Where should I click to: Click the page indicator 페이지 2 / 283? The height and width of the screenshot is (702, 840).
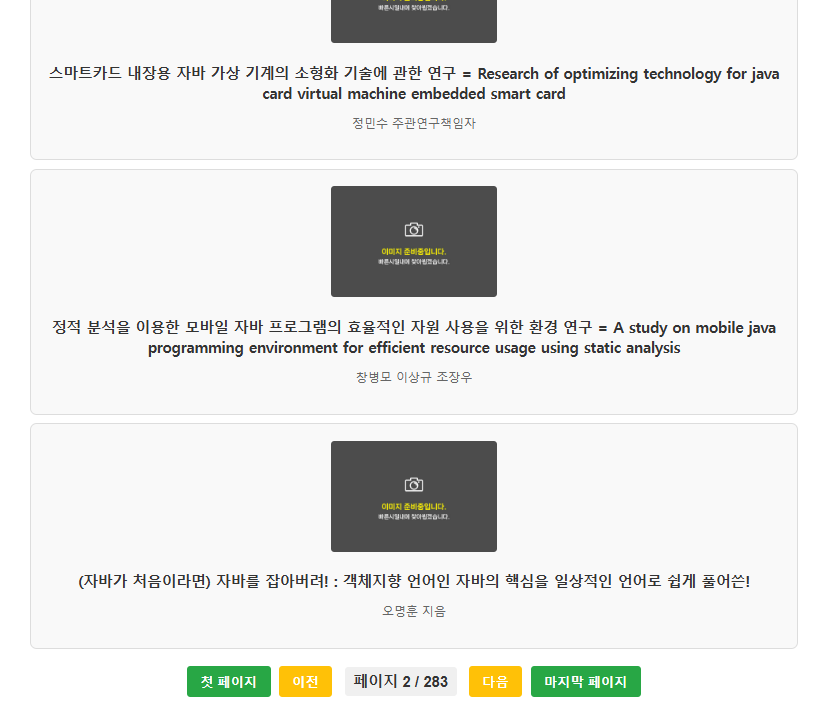[401, 681]
